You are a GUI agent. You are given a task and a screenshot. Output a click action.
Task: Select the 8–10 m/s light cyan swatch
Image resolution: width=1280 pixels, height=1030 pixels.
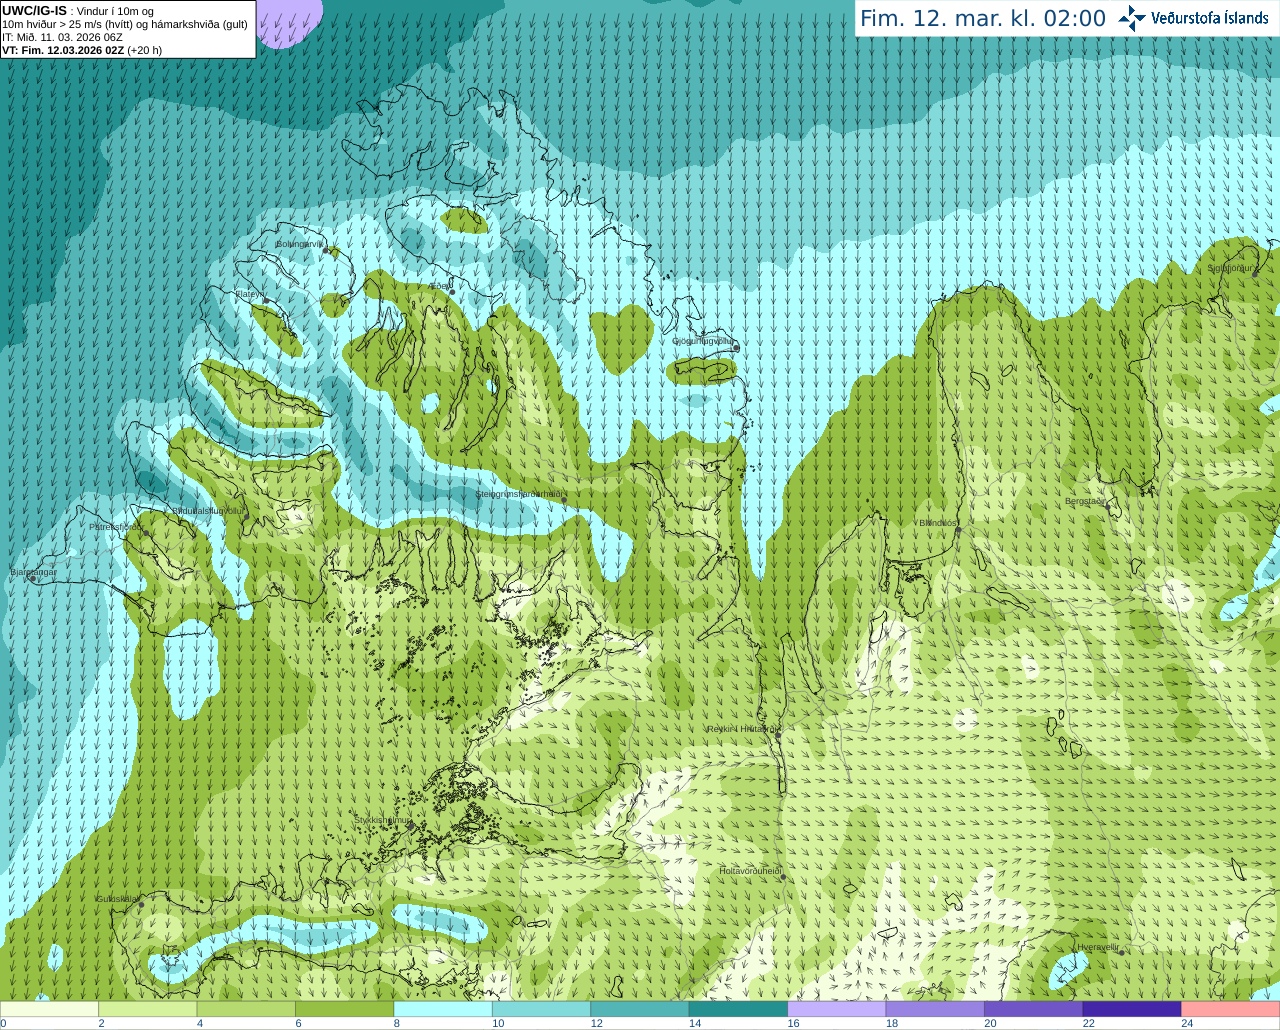[443, 1009]
